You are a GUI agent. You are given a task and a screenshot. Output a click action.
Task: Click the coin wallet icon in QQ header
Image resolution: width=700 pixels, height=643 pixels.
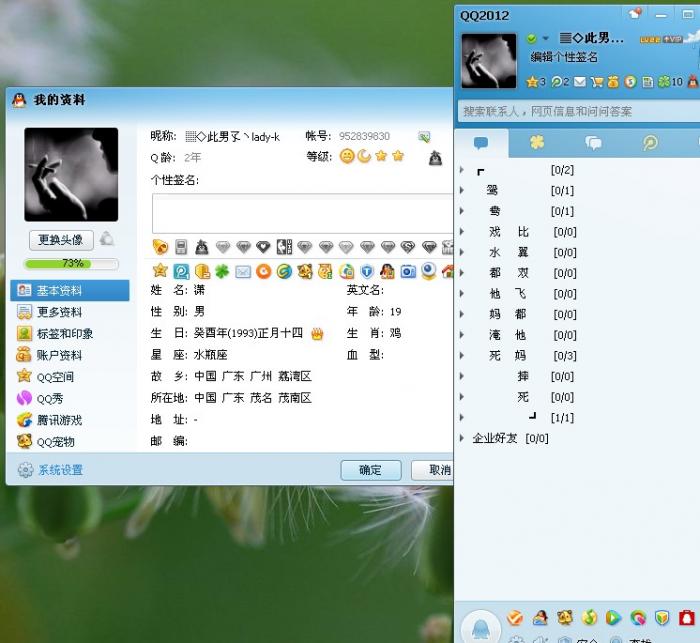(x=630, y=82)
